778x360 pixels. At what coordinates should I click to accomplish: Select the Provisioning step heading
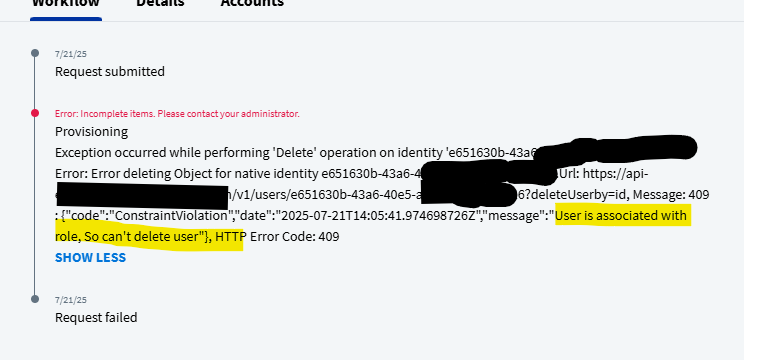click(x=91, y=132)
